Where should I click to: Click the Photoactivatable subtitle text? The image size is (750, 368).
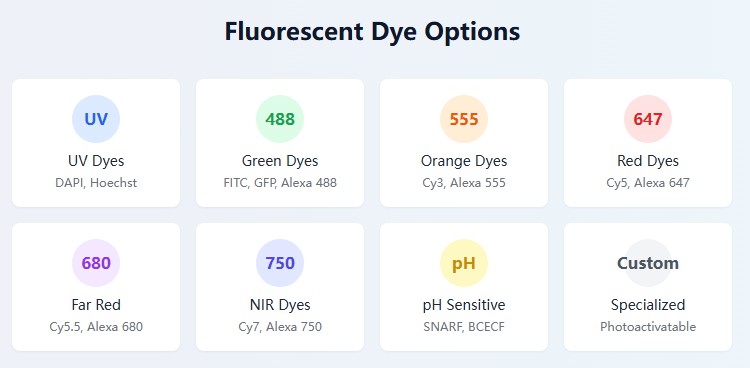(x=648, y=327)
